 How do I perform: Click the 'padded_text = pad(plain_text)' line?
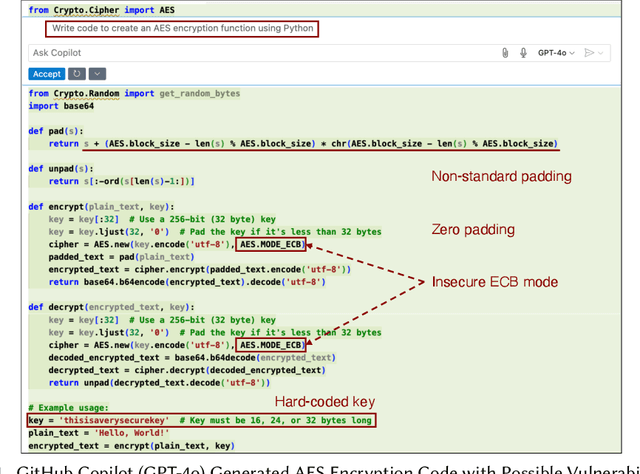(121, 257)
